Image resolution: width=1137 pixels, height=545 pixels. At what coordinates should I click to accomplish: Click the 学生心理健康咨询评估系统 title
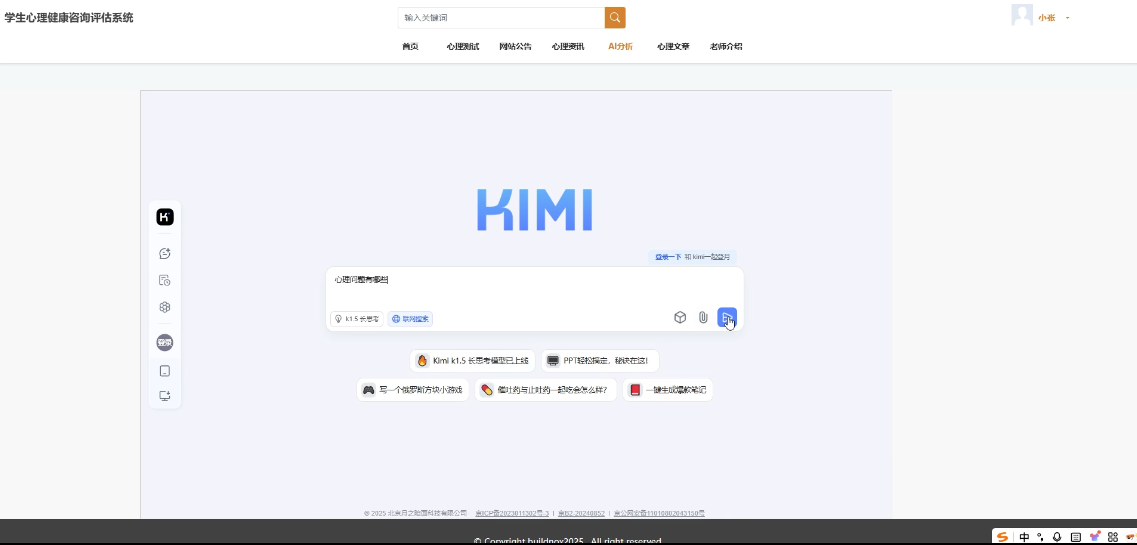point(69,17)
